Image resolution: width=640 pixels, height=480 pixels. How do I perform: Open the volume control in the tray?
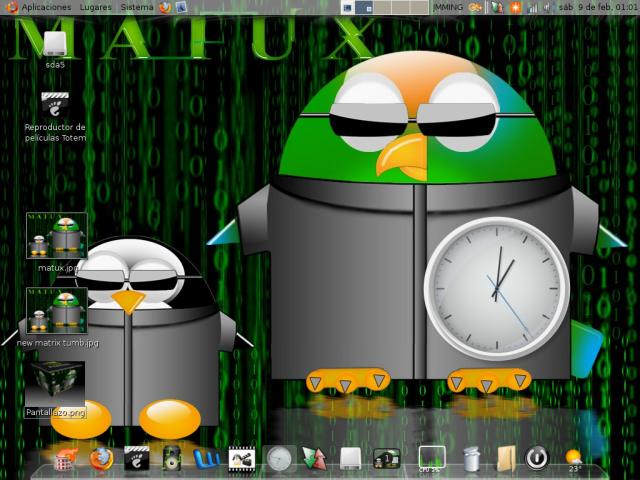pos(547,8)
